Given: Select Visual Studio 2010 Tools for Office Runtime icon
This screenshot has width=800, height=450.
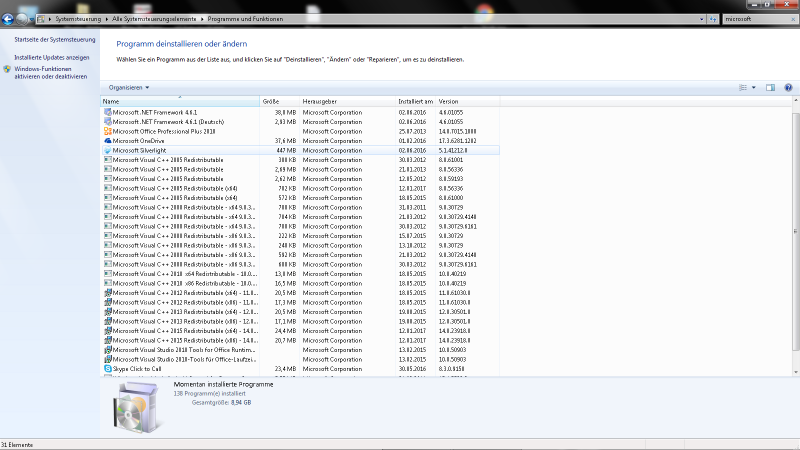Looking at the screenshot, I should pos(108,350).
